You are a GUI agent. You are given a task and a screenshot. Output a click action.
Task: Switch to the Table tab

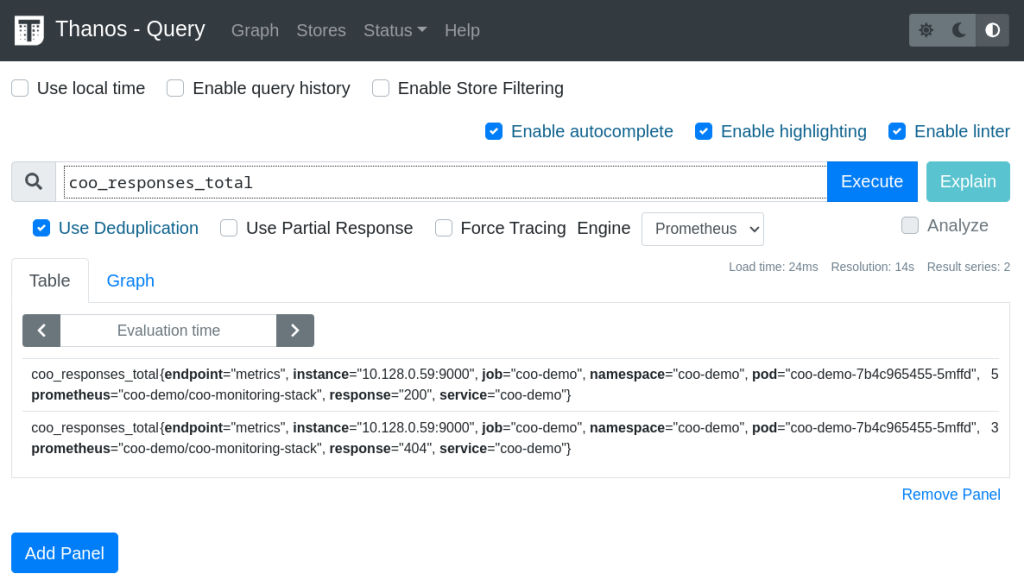click(x=50, y=281)
